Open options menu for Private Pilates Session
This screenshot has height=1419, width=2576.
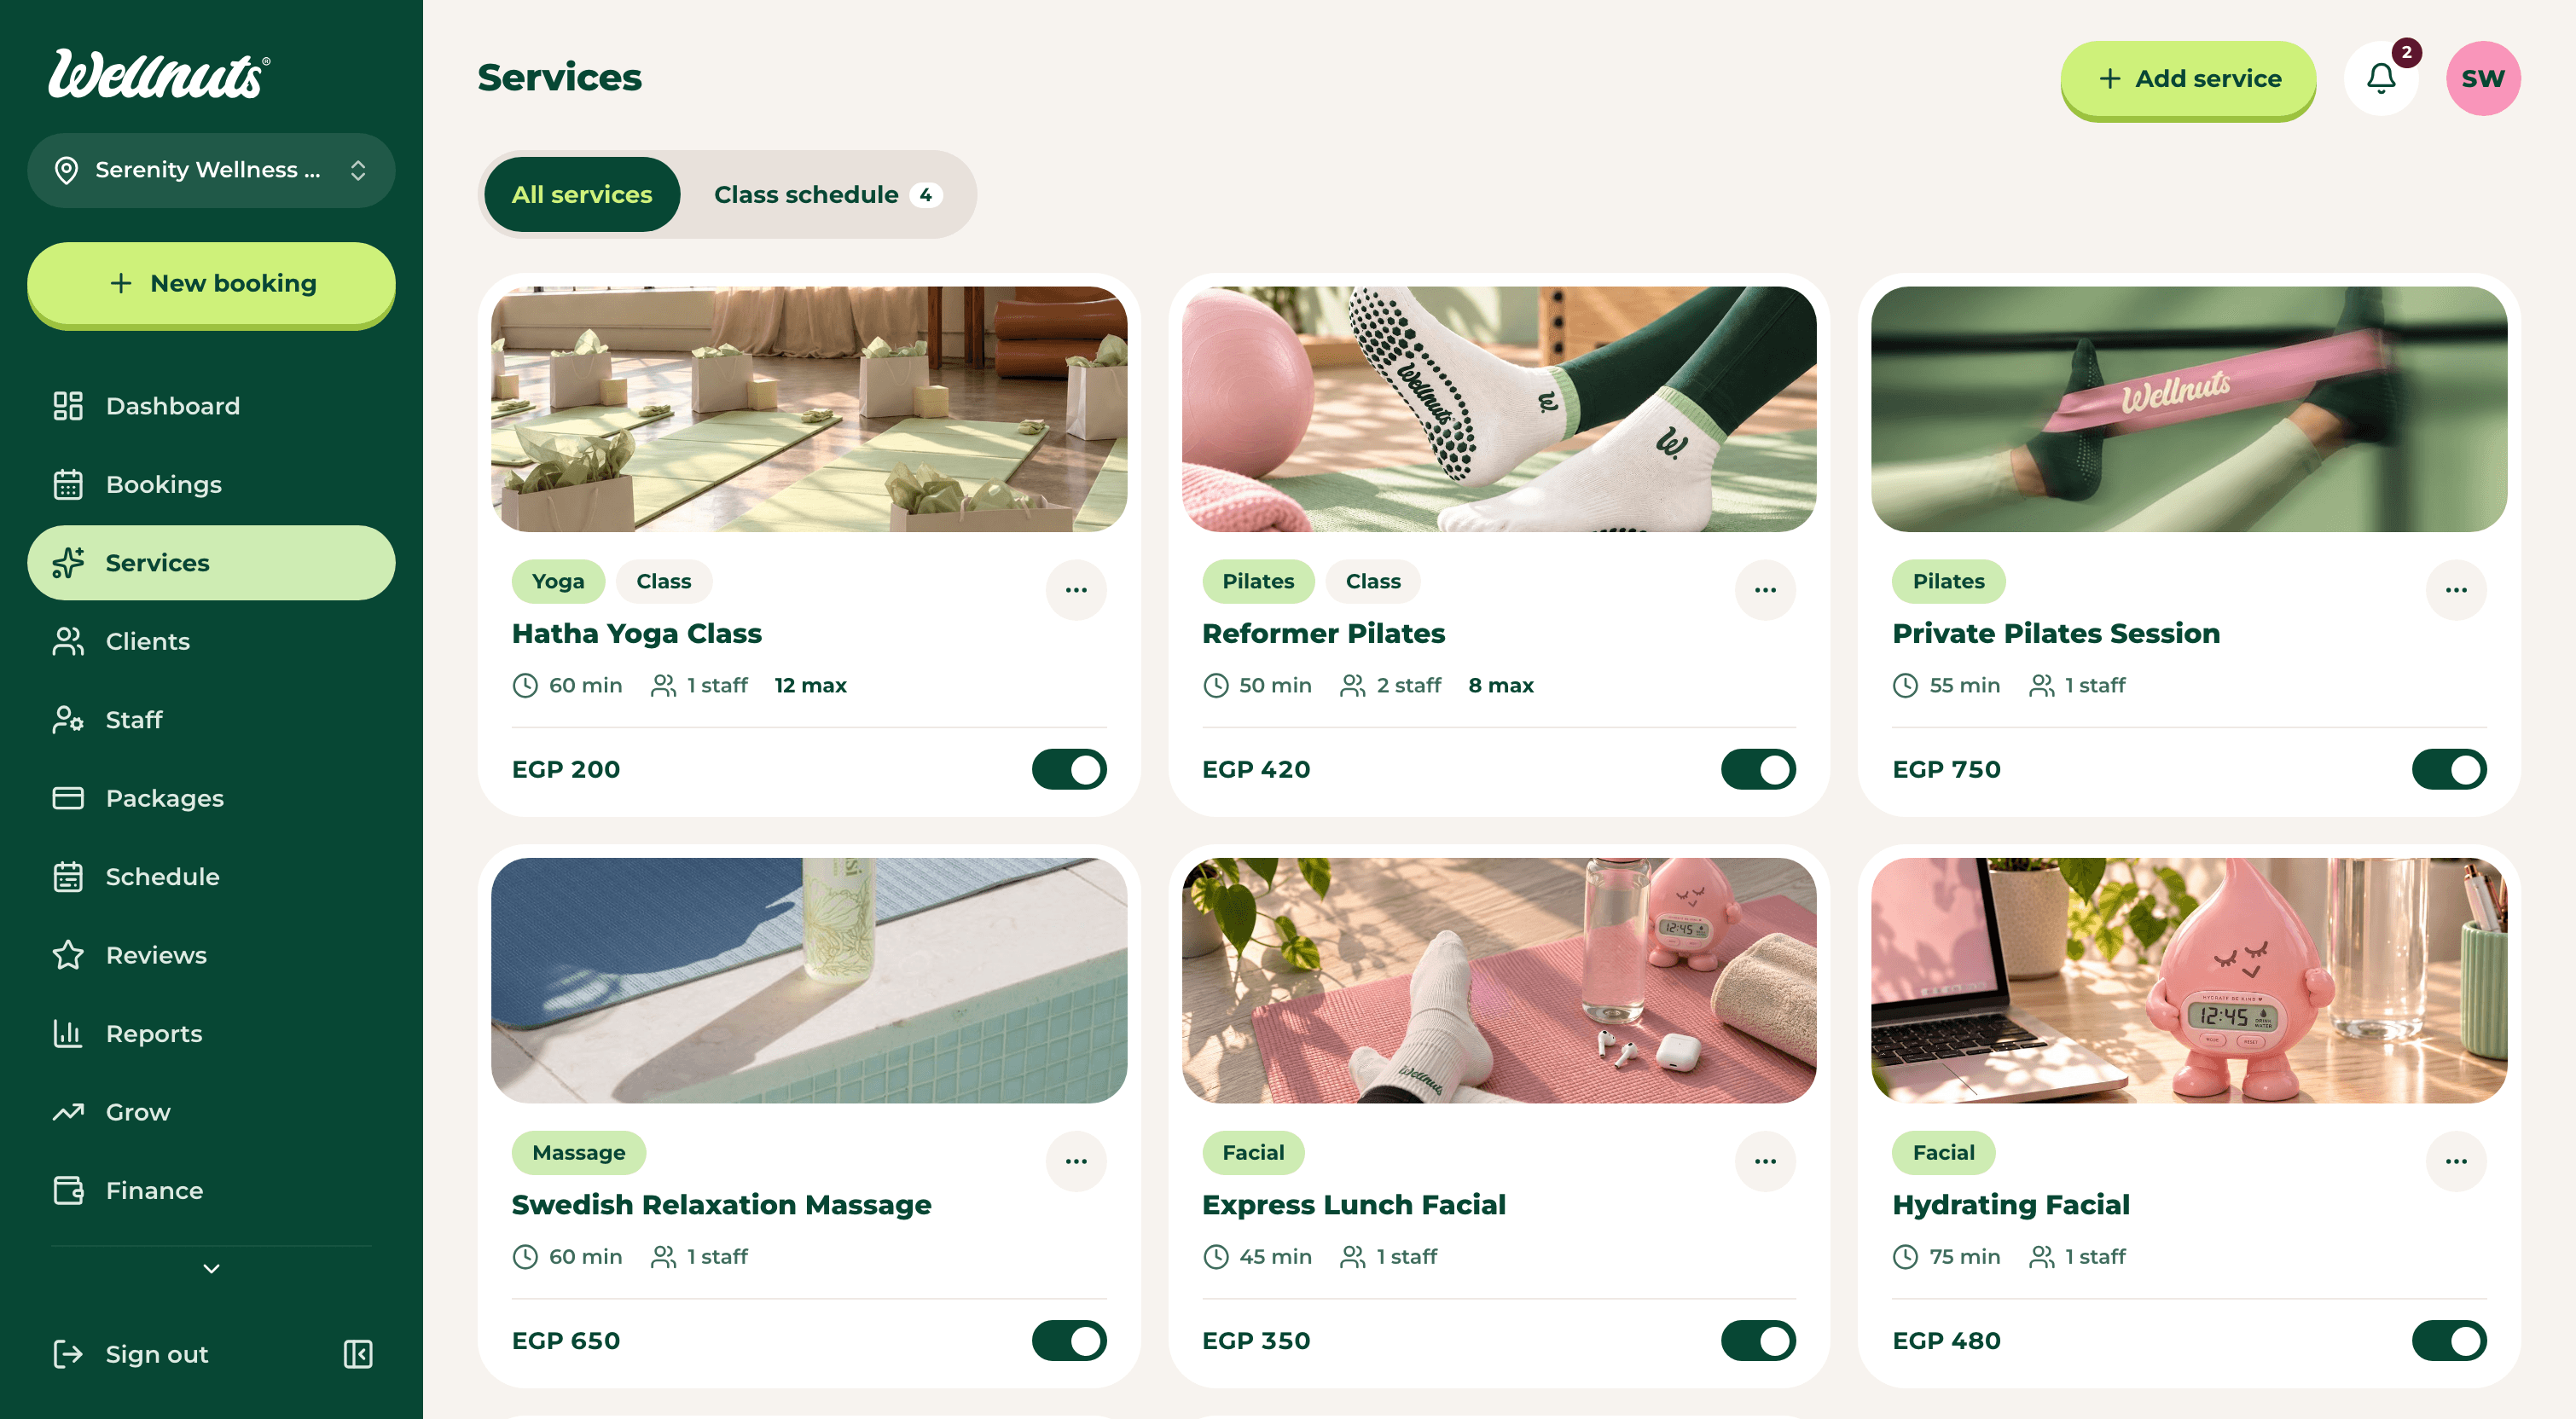[x=2456, y=590]
